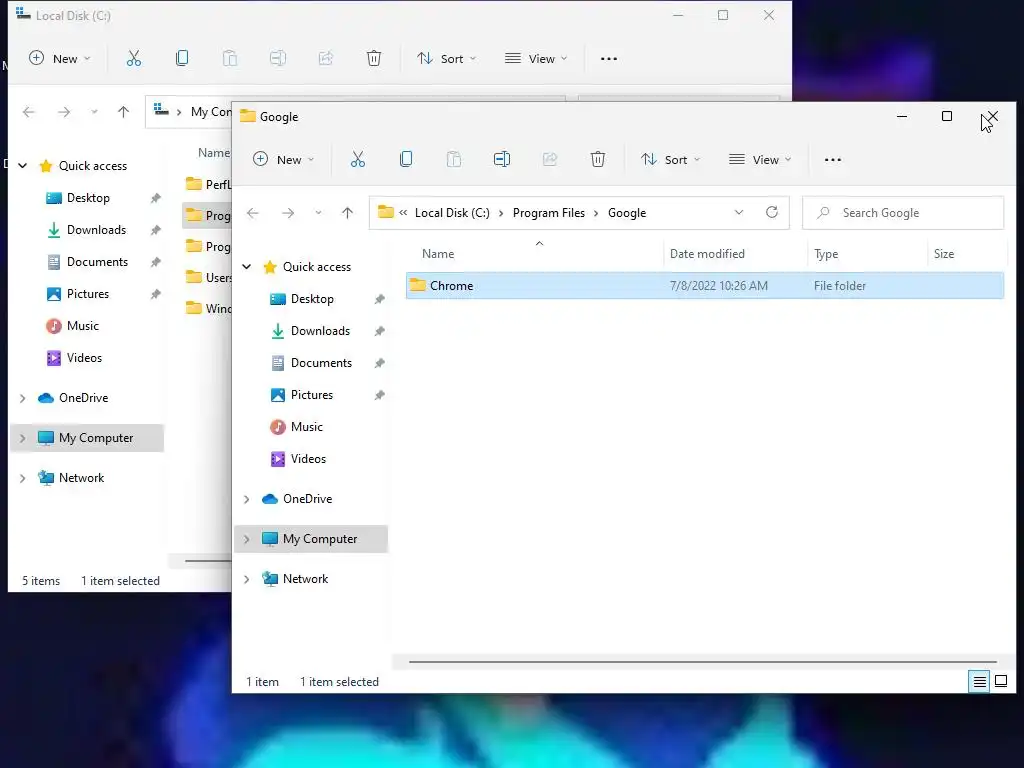Open the Sort dropdown in Google window

coord(671,159)
